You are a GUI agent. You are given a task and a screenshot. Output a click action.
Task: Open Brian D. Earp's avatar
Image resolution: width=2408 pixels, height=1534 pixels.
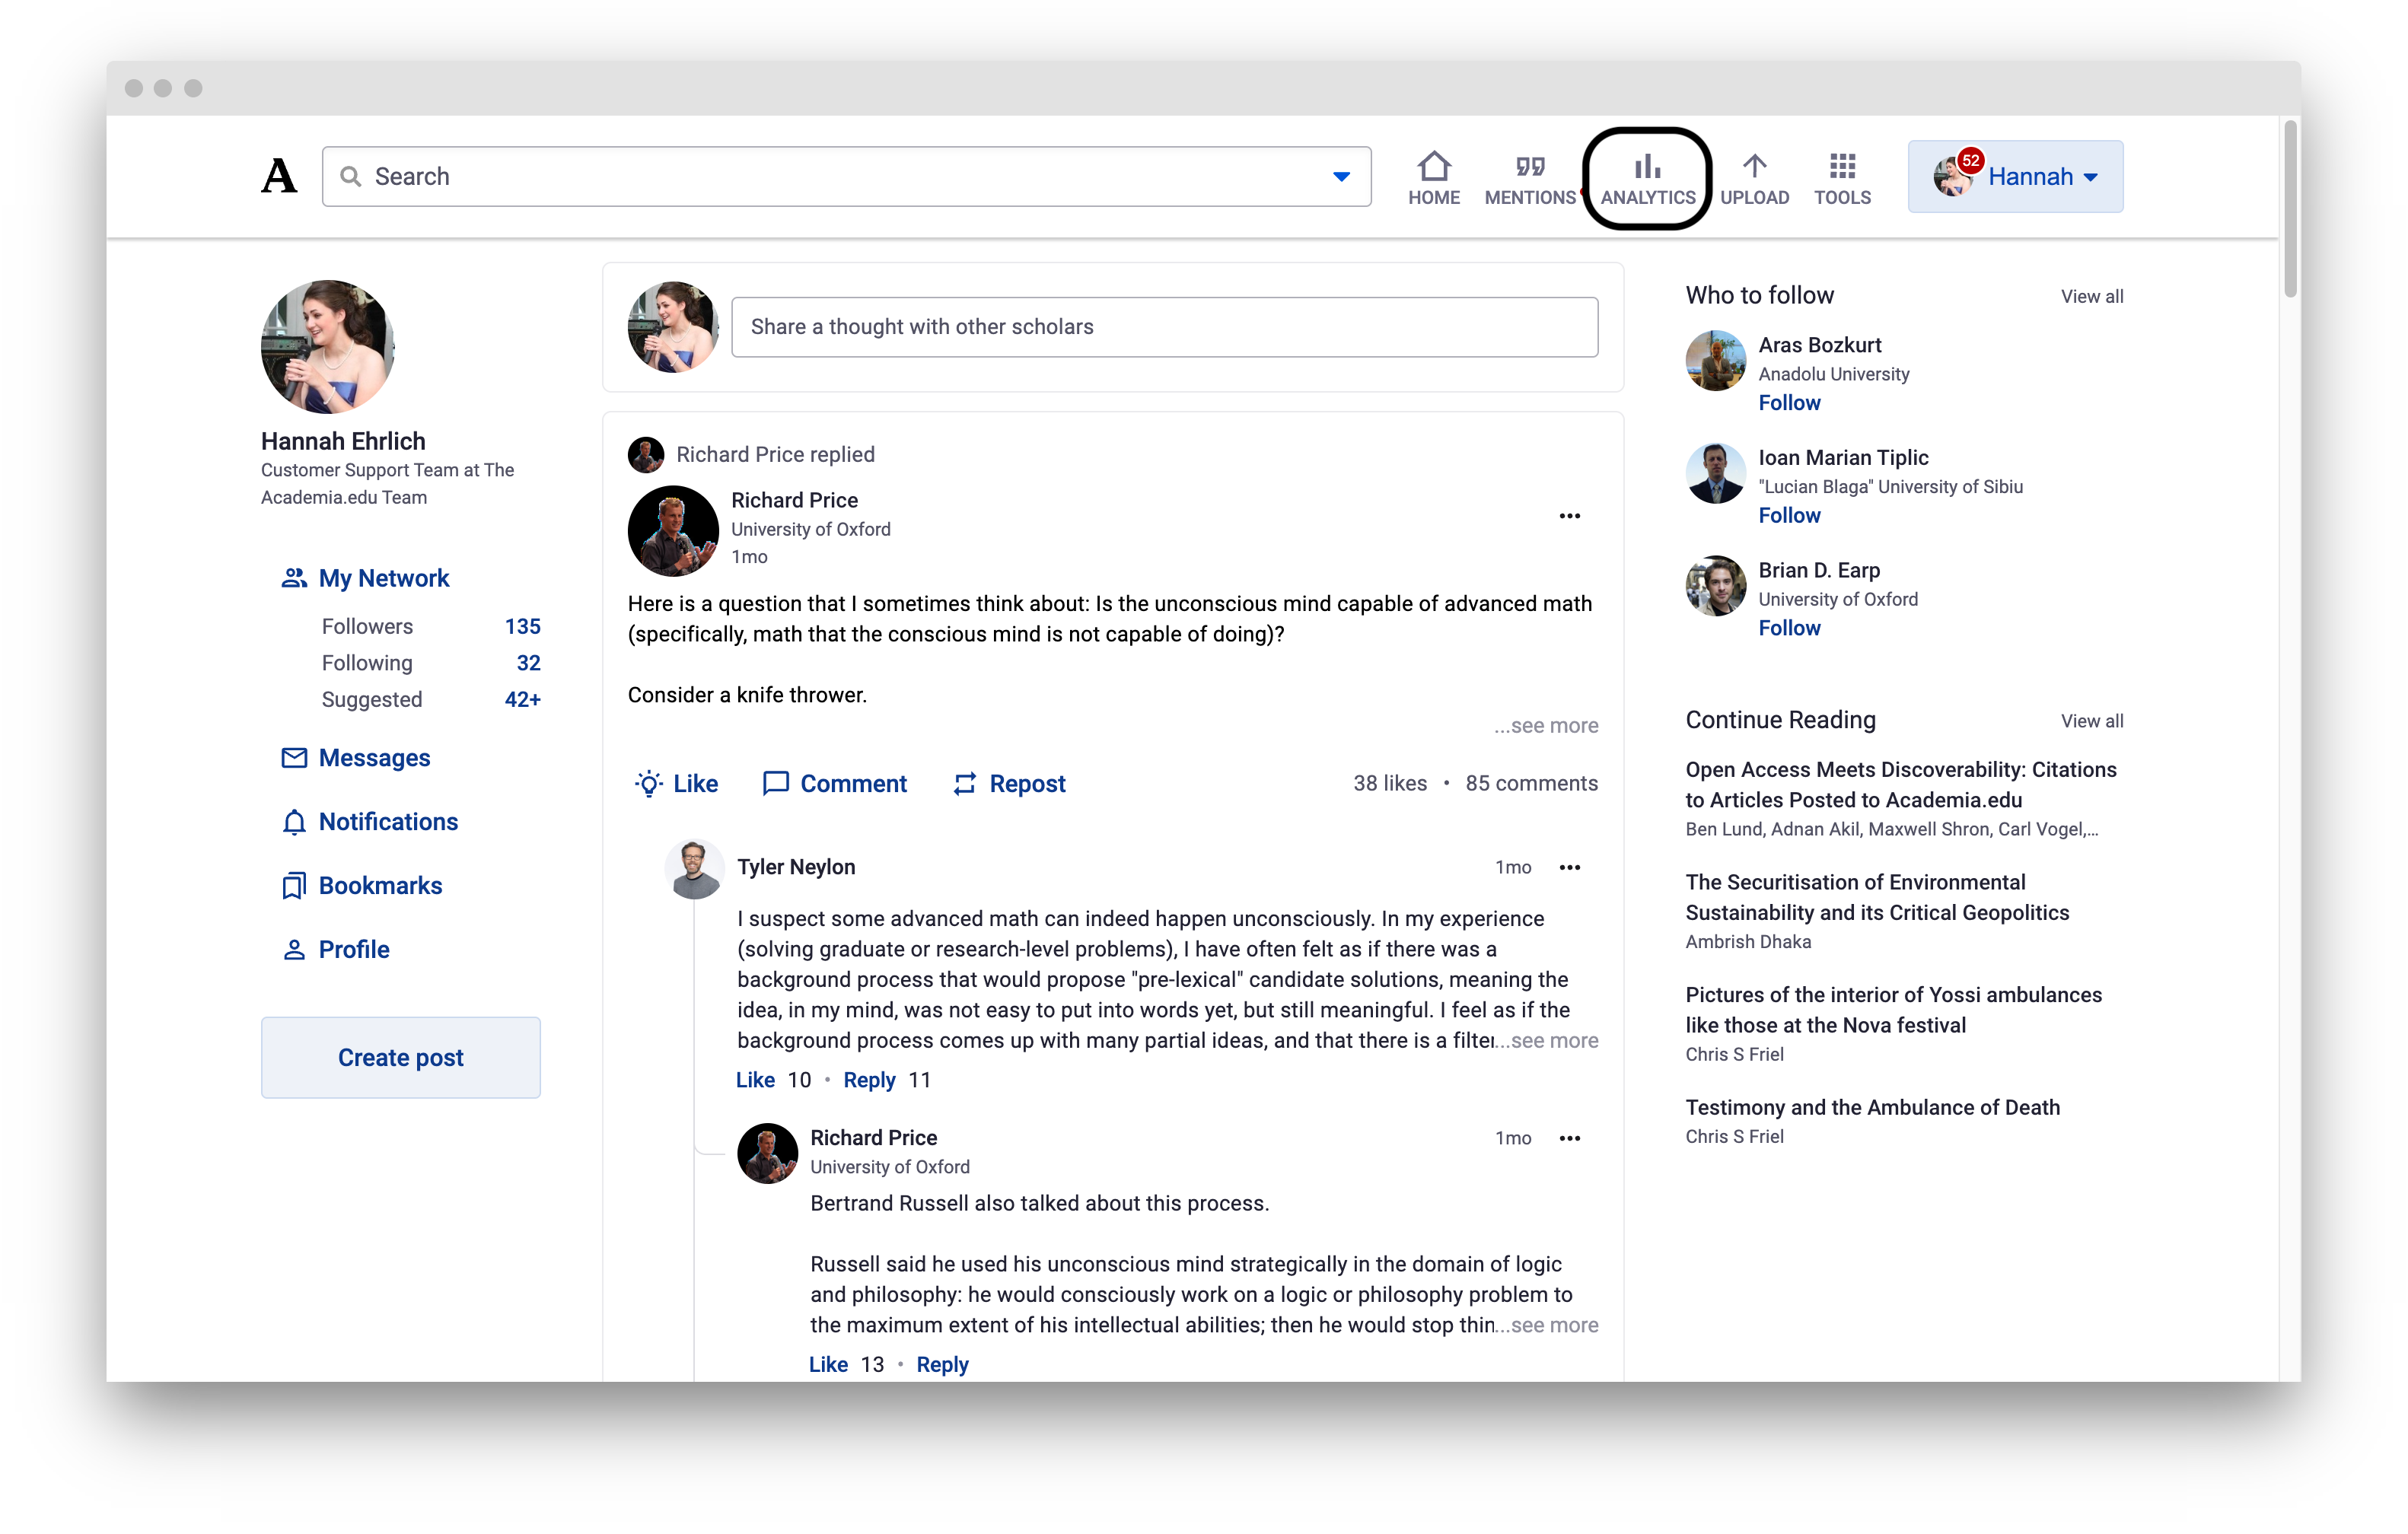point(1715,586)
